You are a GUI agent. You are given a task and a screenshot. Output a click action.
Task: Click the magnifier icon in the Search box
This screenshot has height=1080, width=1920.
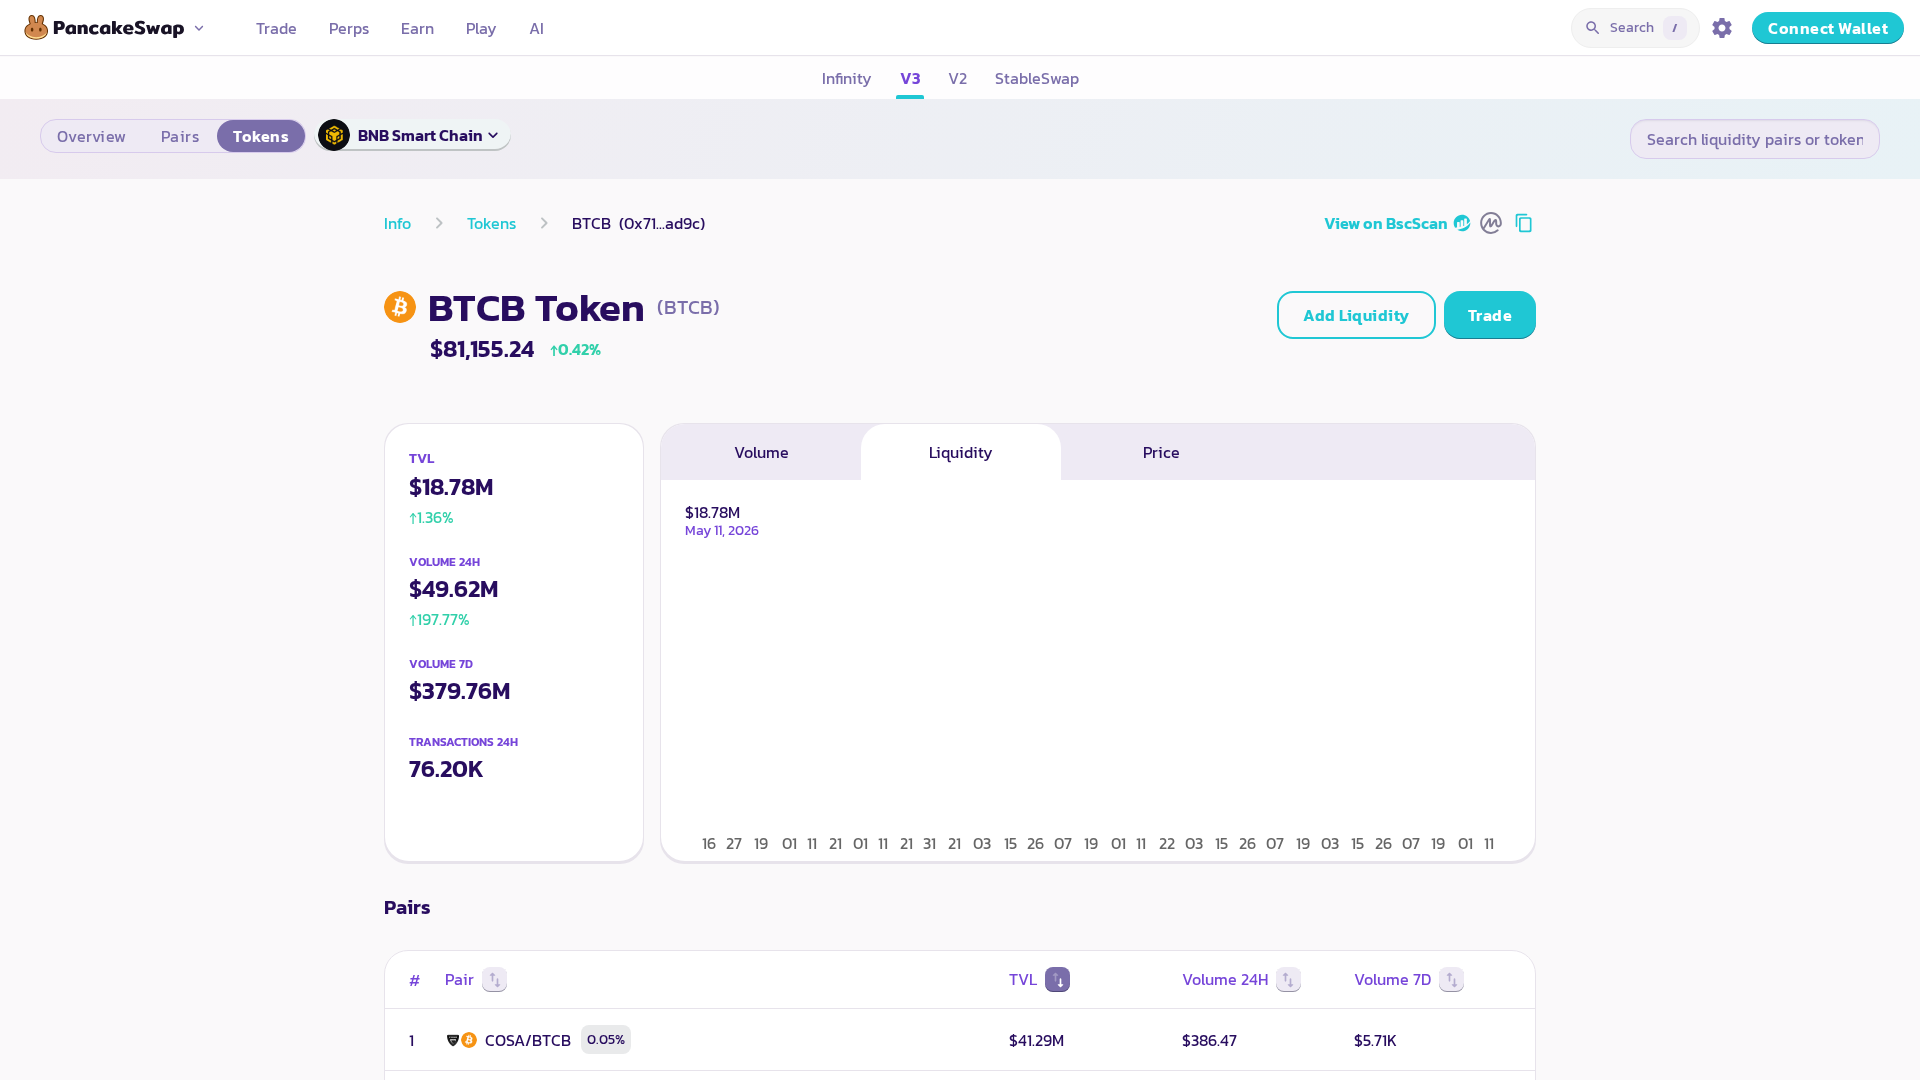[1593, 28]
